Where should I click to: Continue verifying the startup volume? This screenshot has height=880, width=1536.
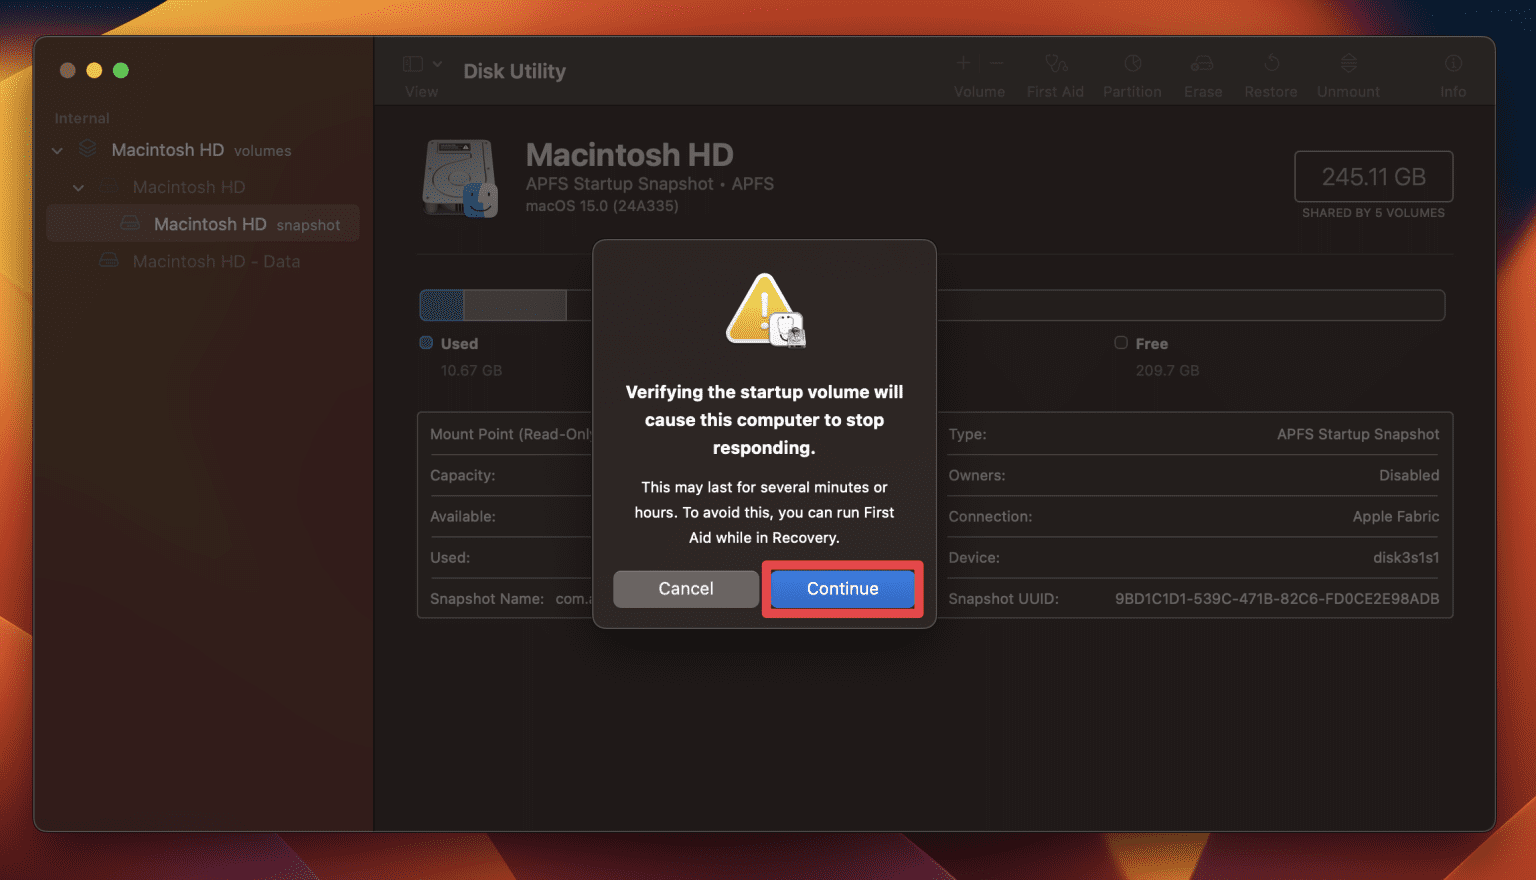click(x=841, y=589)
